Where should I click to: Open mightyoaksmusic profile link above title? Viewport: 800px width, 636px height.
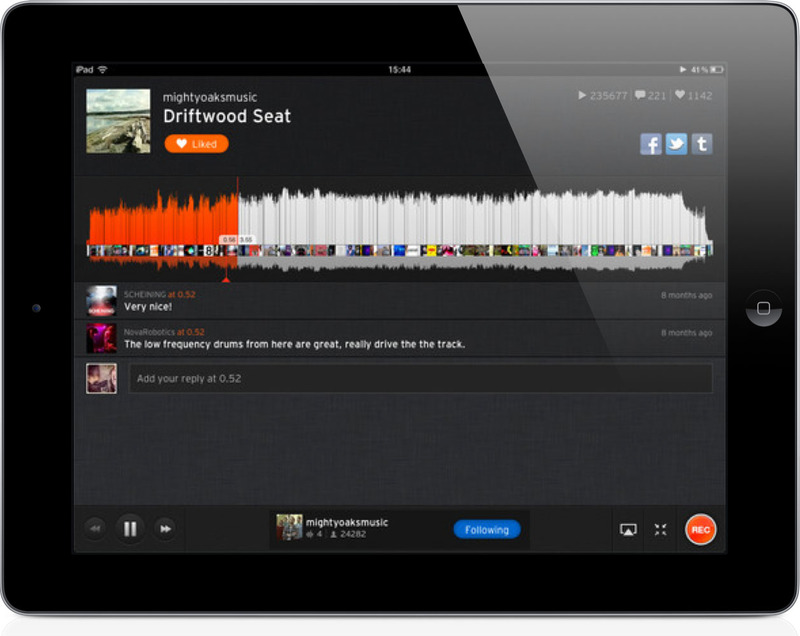(x=210, y=97)
